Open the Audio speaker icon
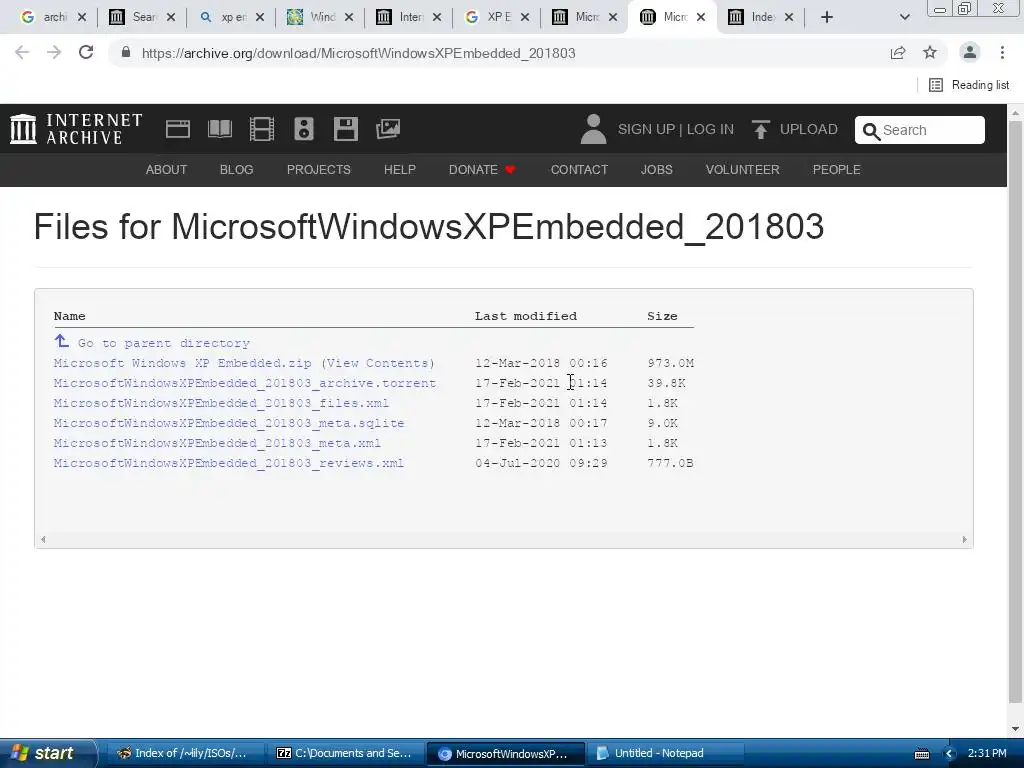 [304, 129]
